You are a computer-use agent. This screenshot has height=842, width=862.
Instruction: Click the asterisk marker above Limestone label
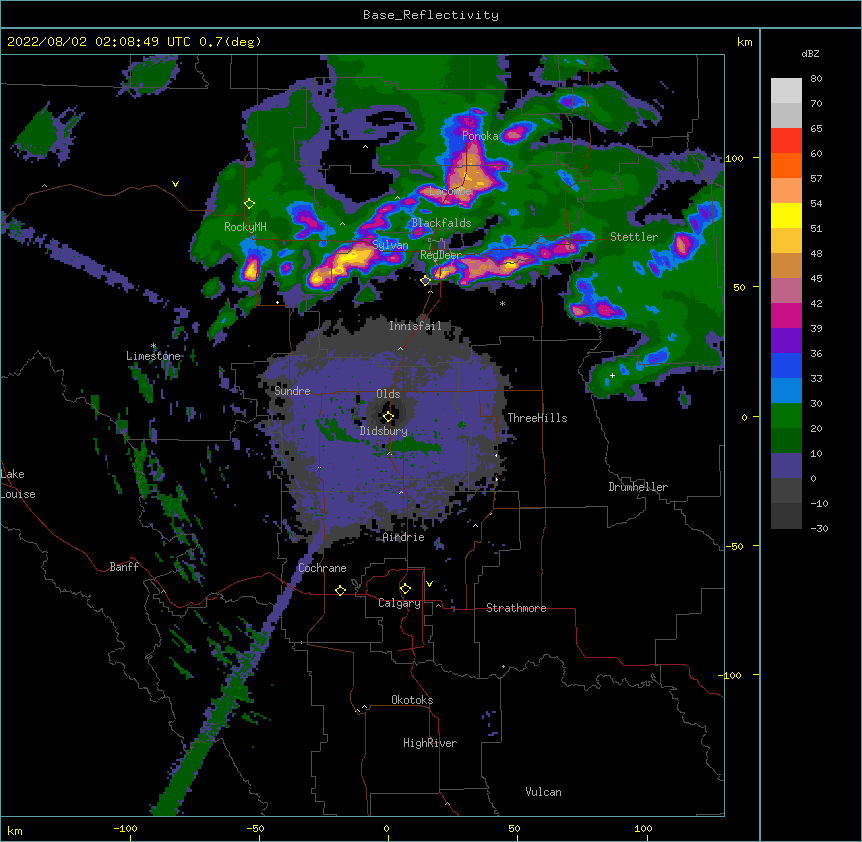pyautogui.click(x=153, y=346)
